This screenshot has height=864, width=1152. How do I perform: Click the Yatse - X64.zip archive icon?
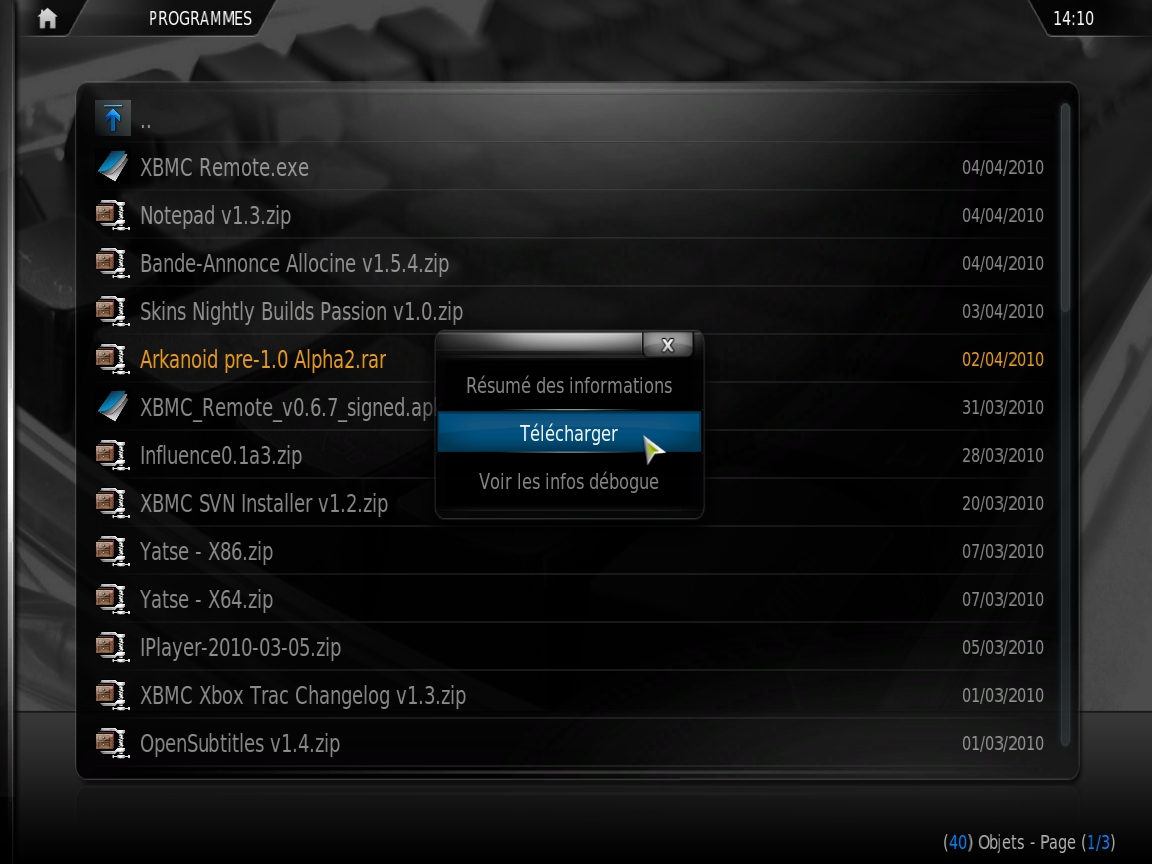coord(112,599)
